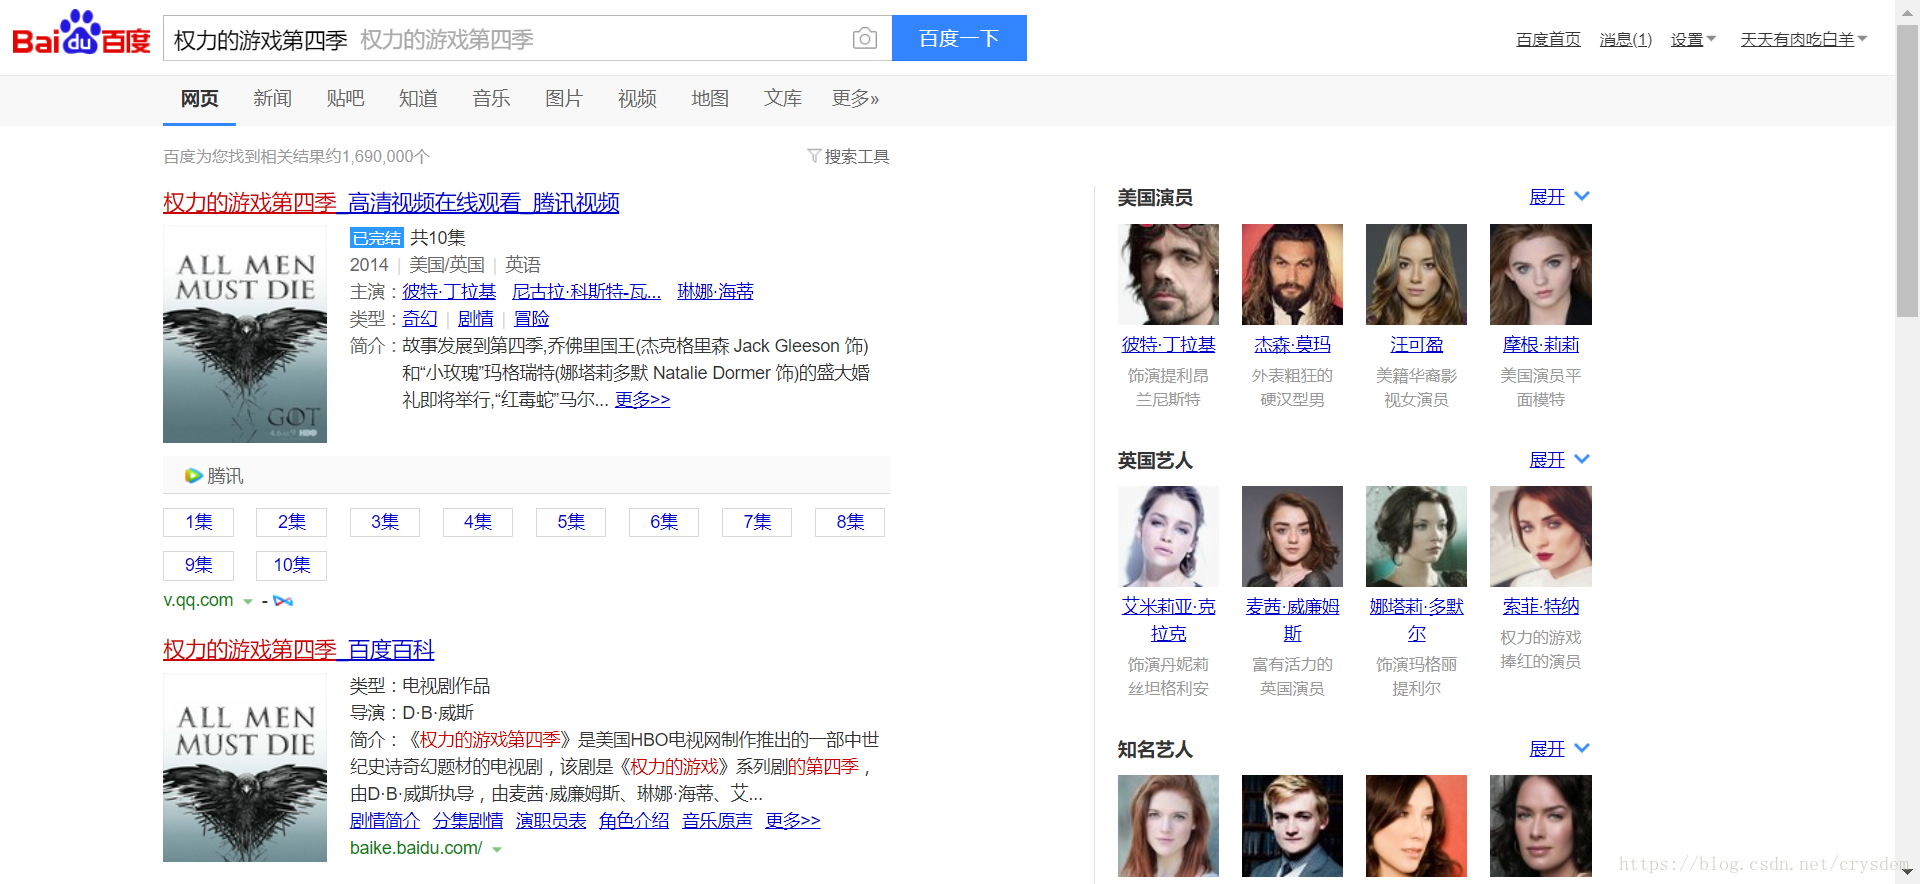
Task: Select the 网页 tab
Action: coord(199,98)
